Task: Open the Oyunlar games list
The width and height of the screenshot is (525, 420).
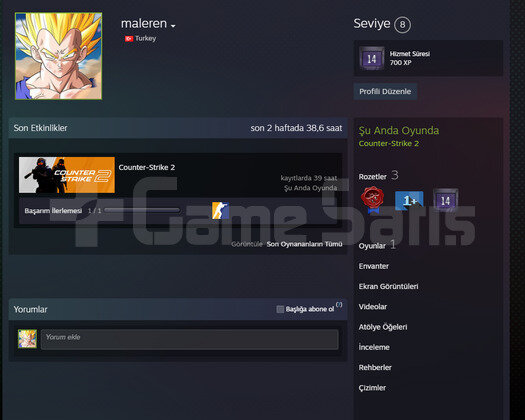Action: 377,245
